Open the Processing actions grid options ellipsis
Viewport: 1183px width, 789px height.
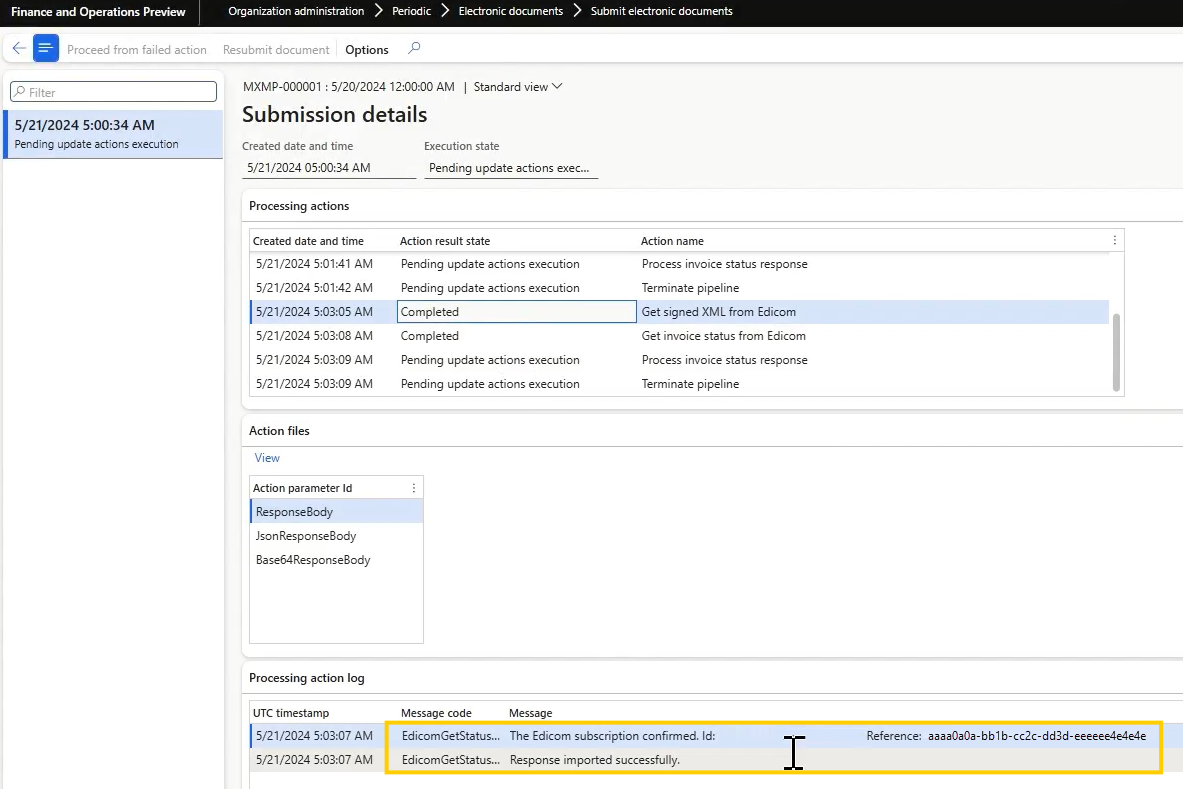click(1114, 240)
